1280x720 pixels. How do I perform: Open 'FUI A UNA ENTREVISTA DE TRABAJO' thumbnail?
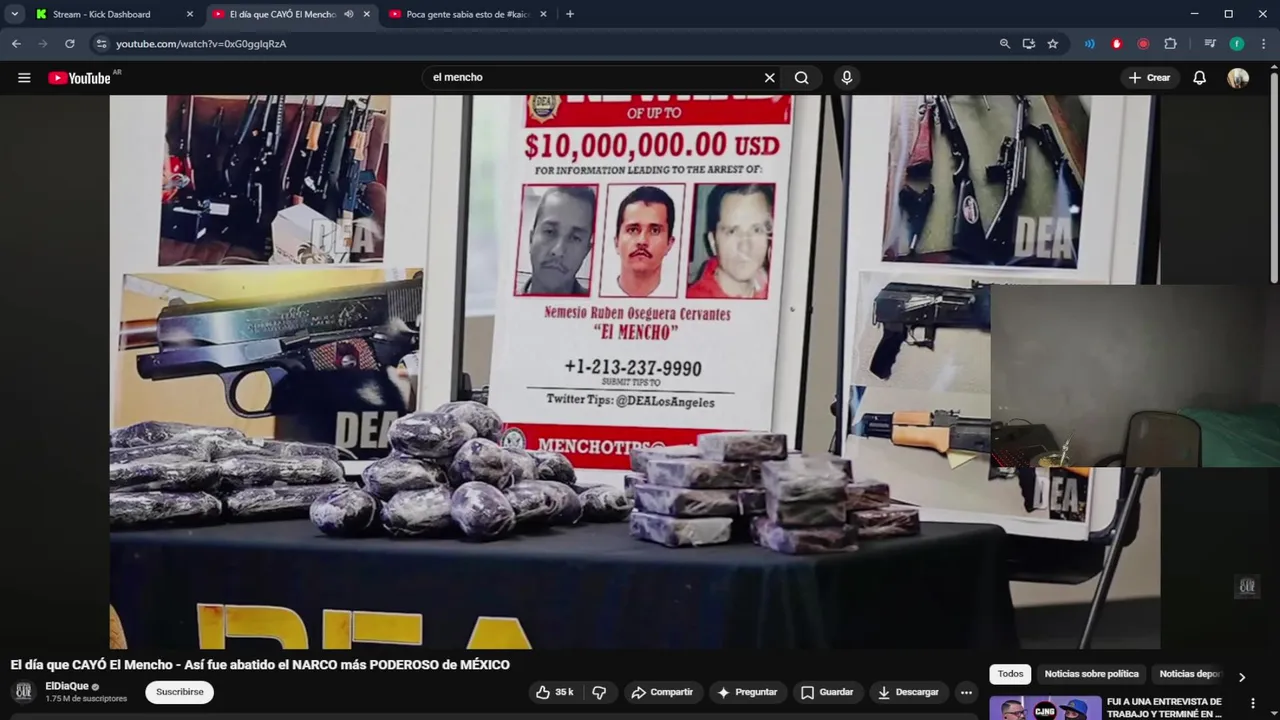1045,708
